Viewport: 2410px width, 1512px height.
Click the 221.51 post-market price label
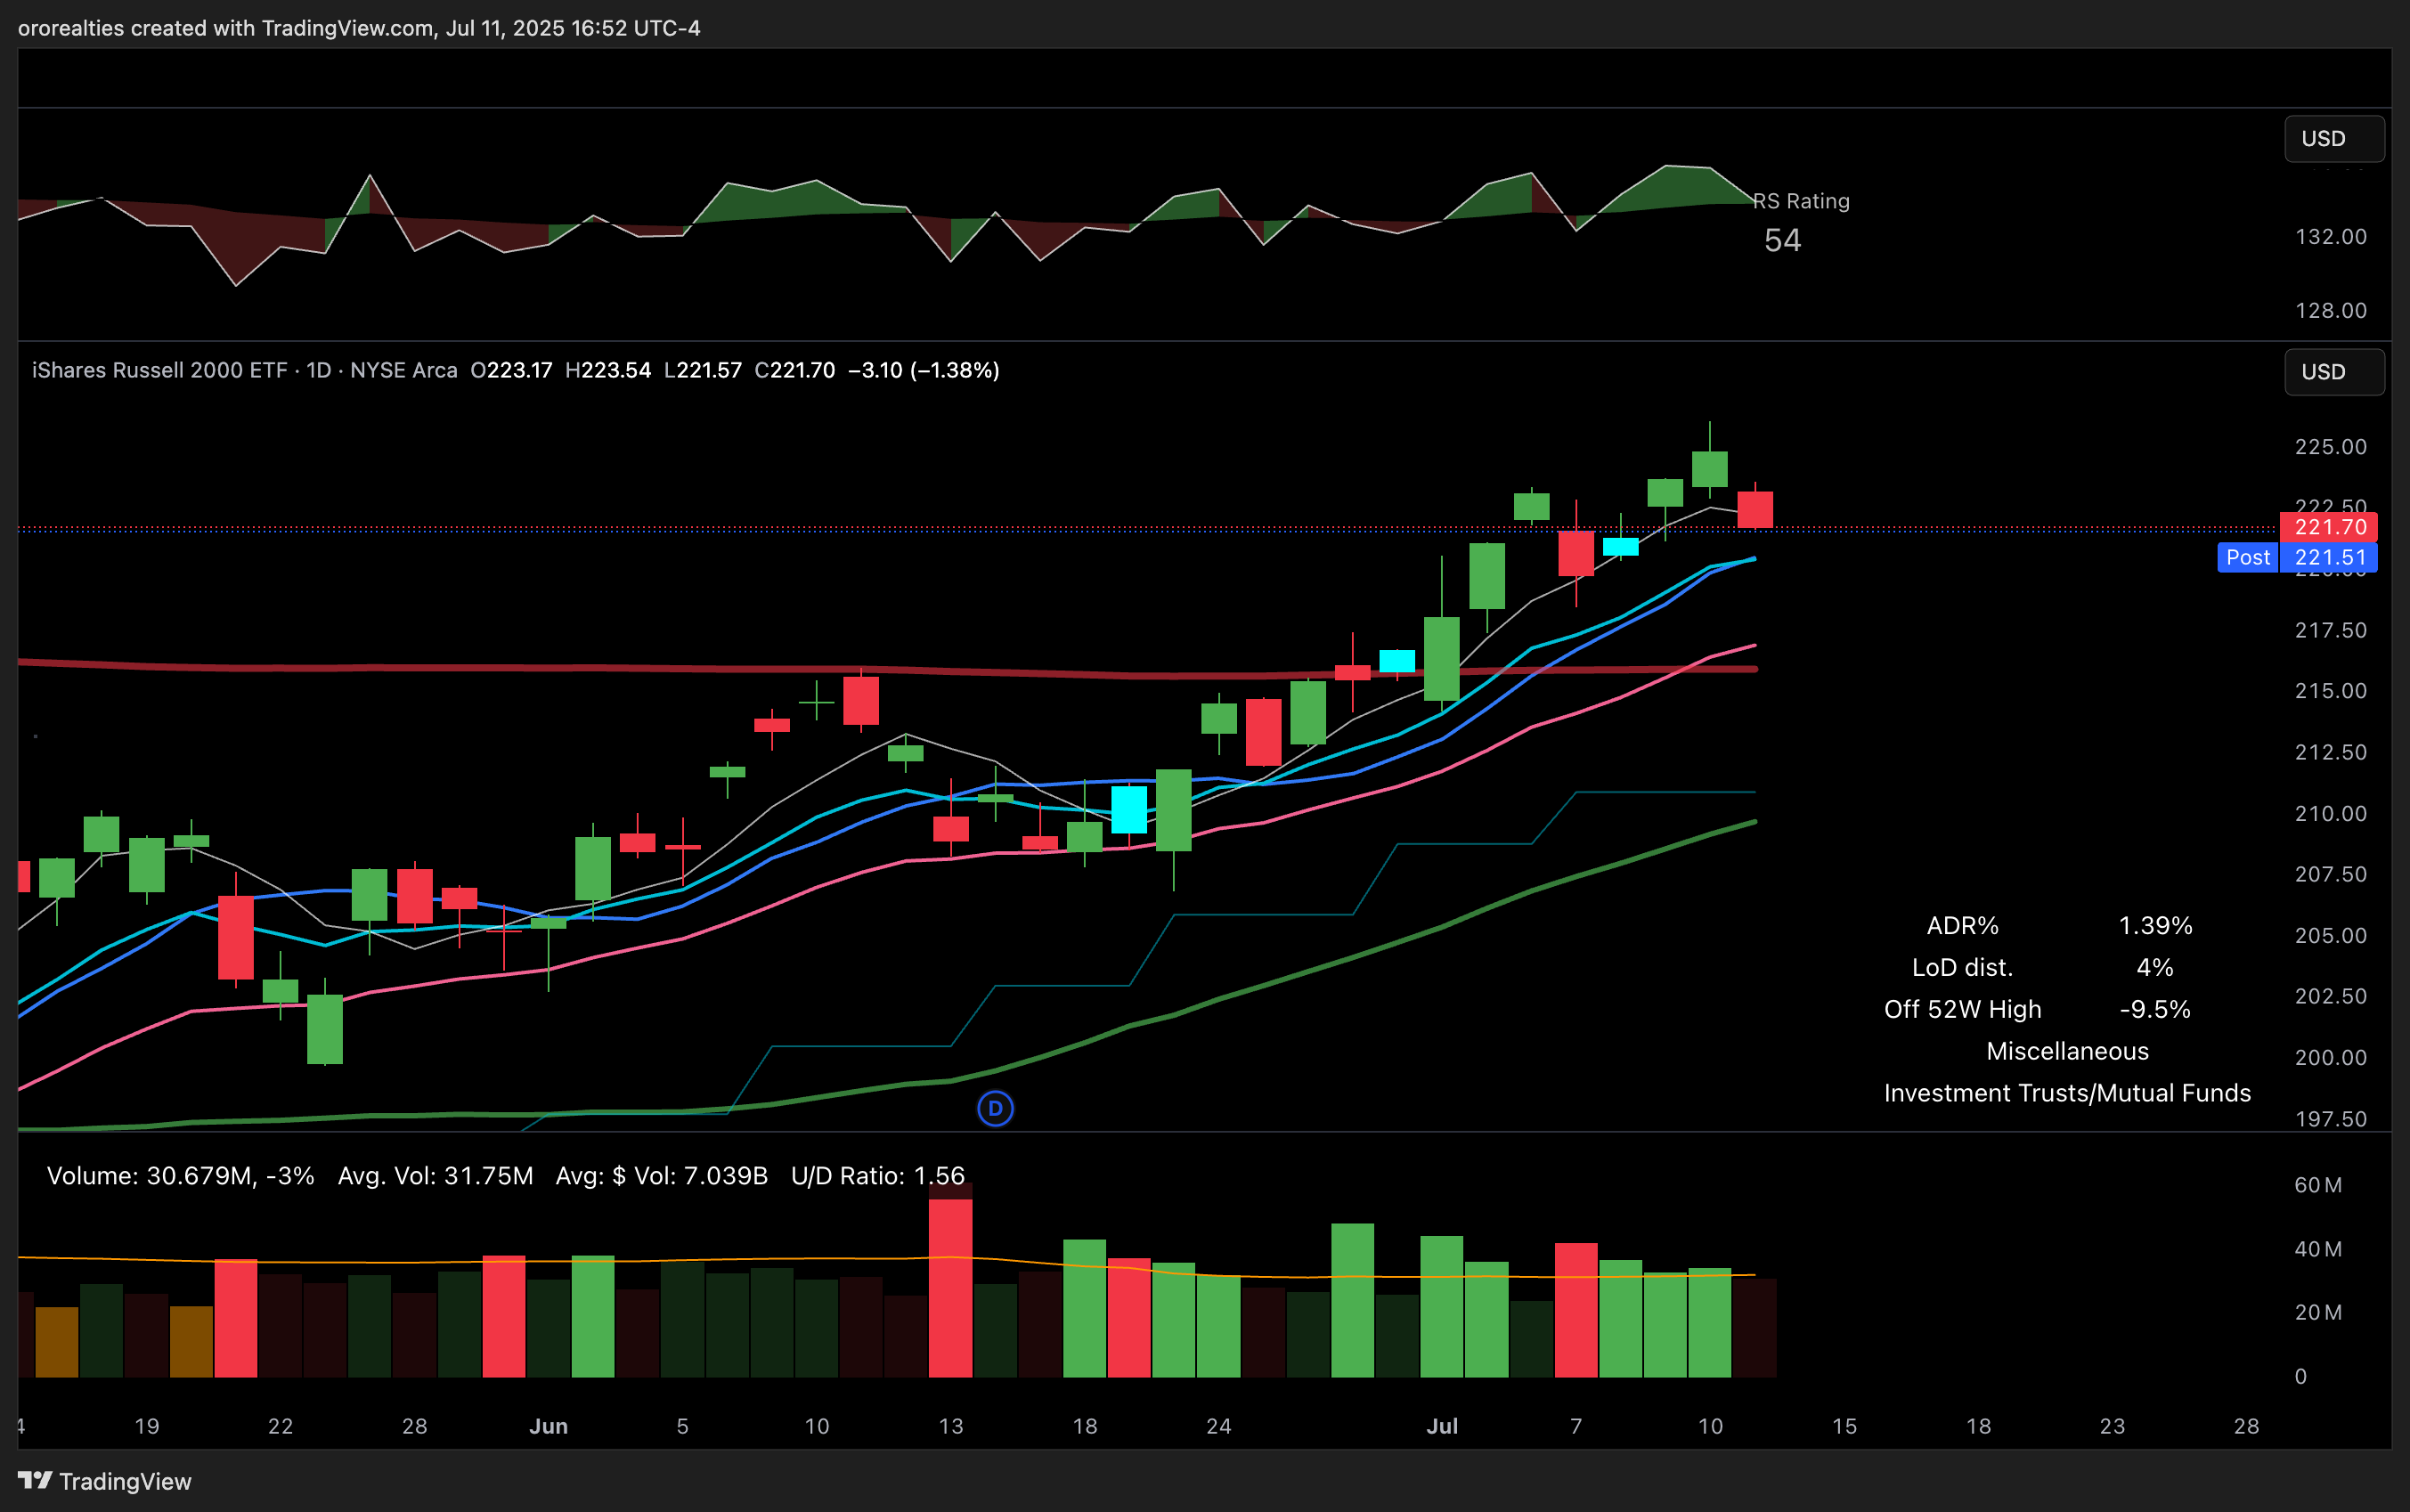point(2329,557)
